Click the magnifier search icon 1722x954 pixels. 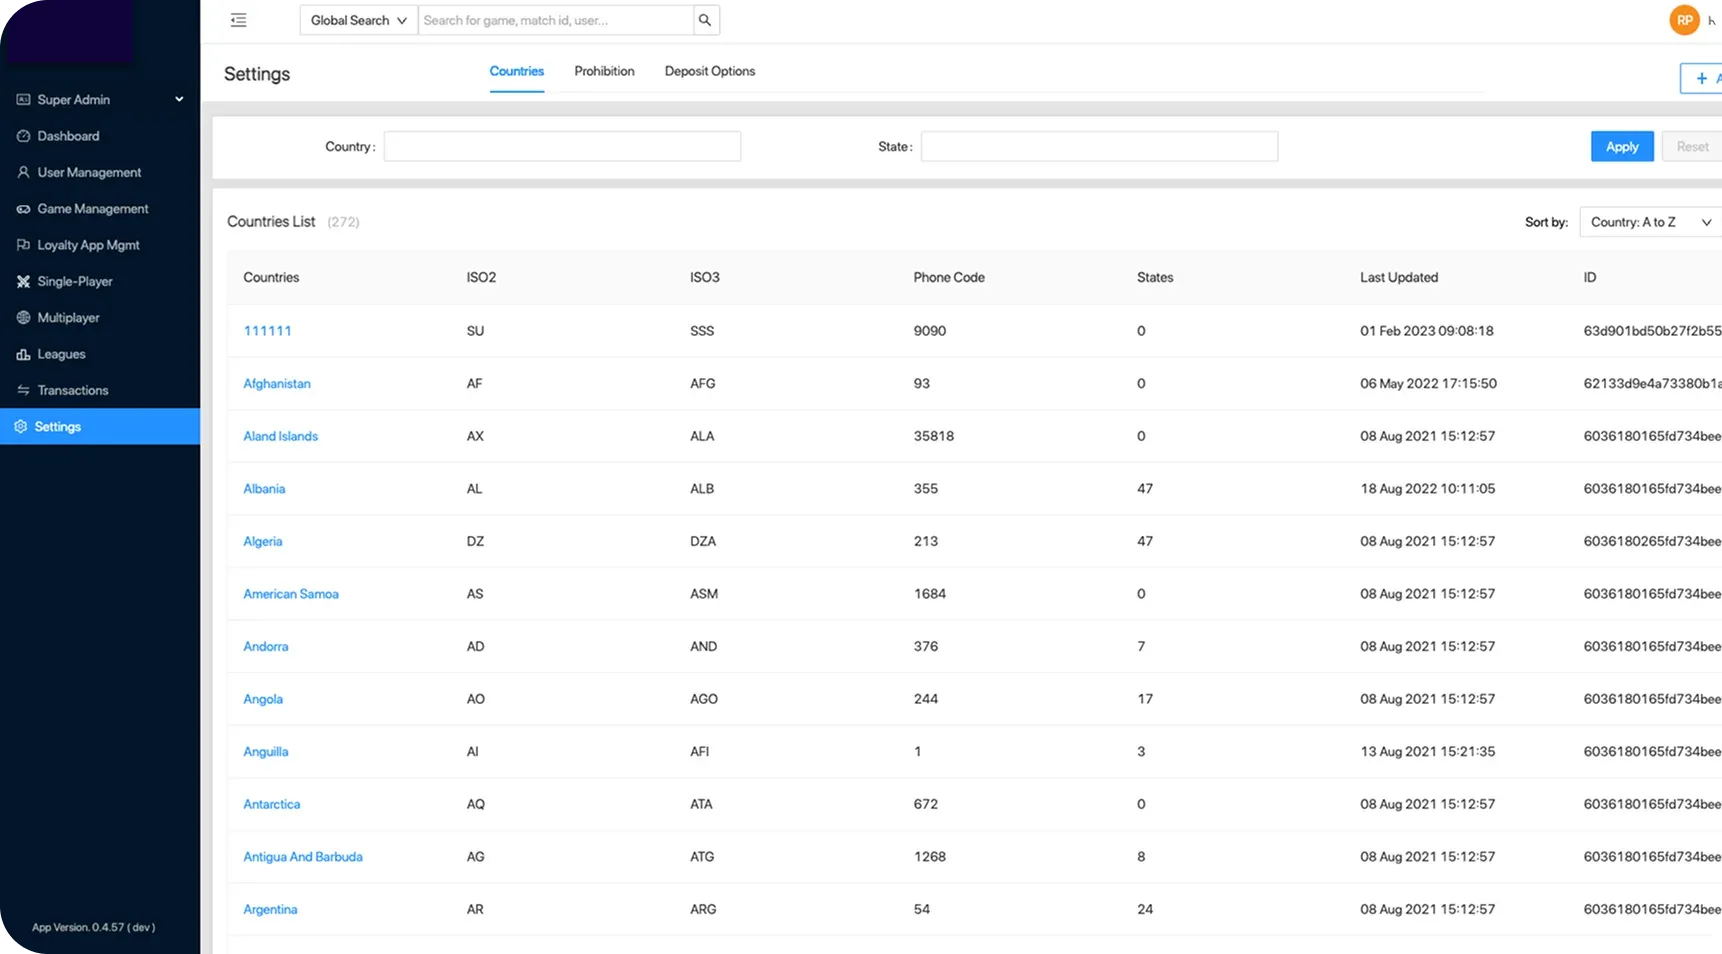click(705, 20)
